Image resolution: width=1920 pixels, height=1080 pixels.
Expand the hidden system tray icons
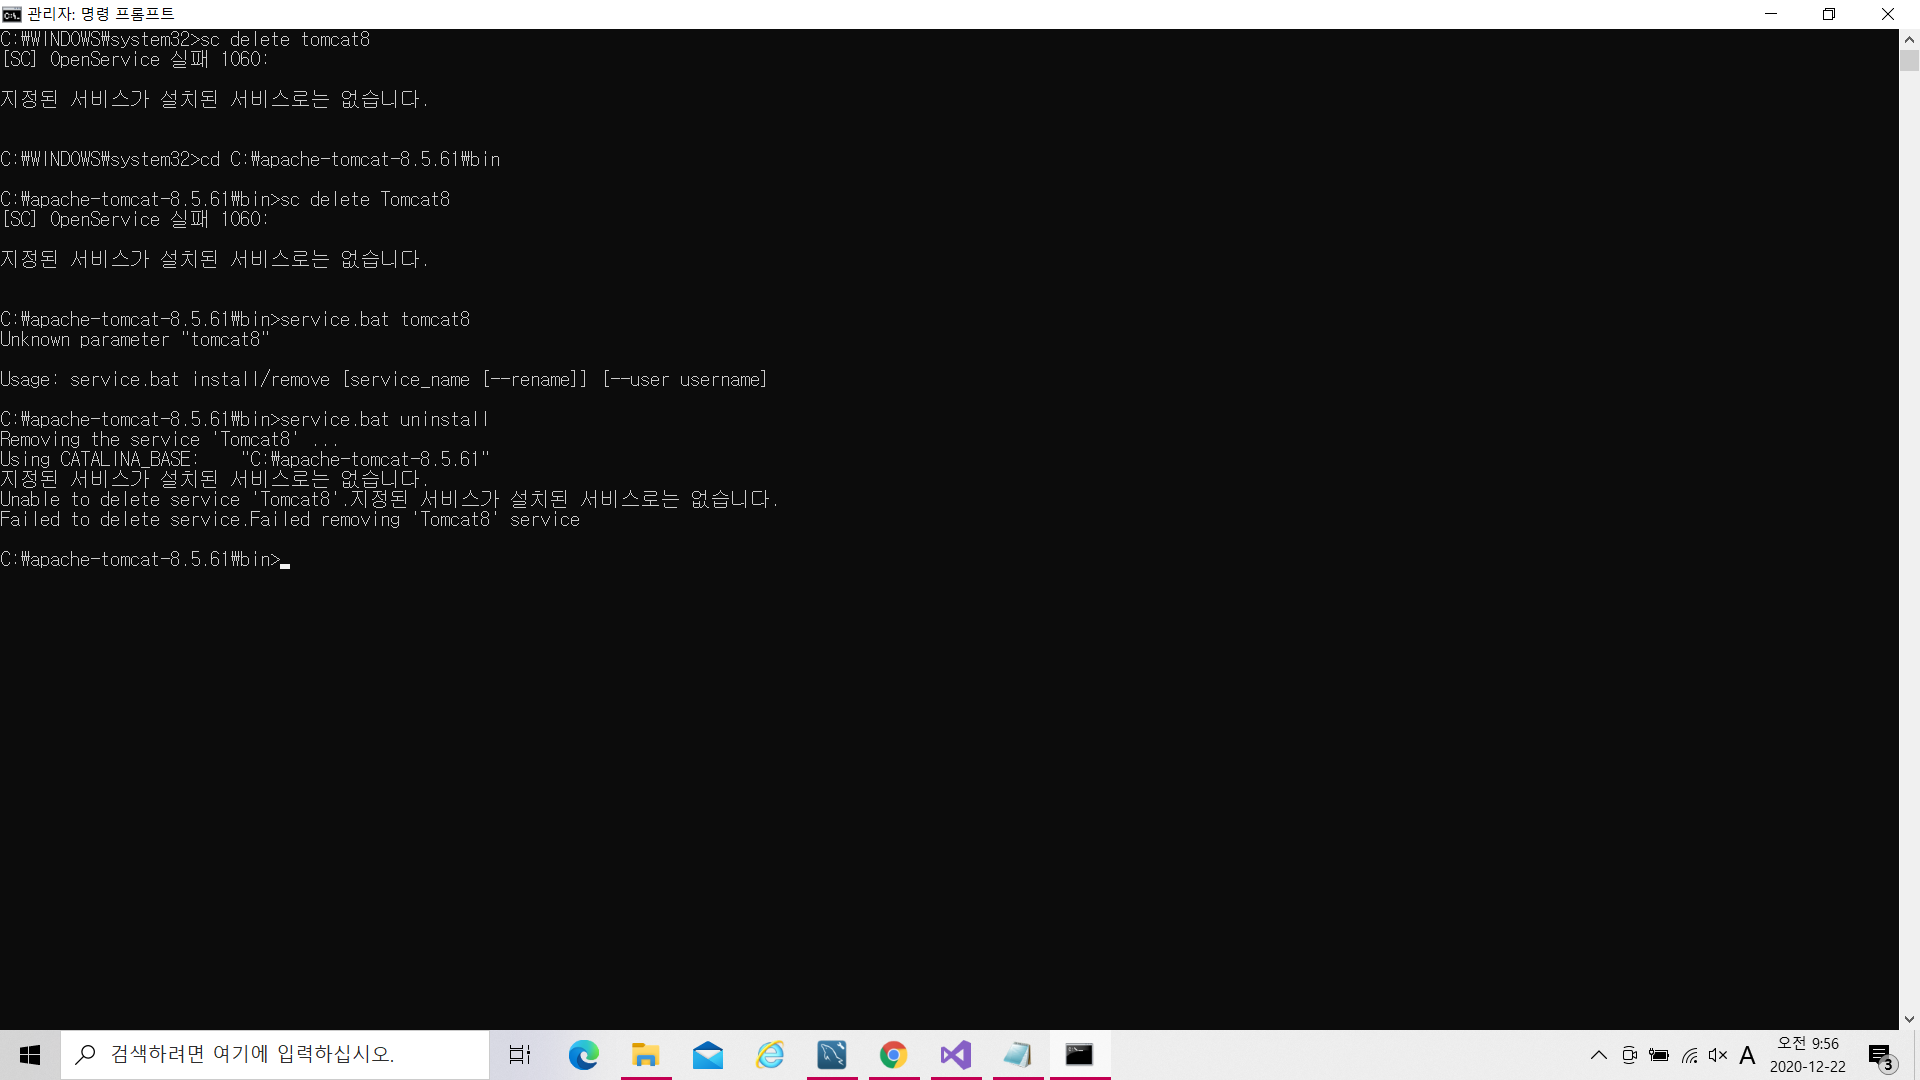(x=1599, y=1055)
